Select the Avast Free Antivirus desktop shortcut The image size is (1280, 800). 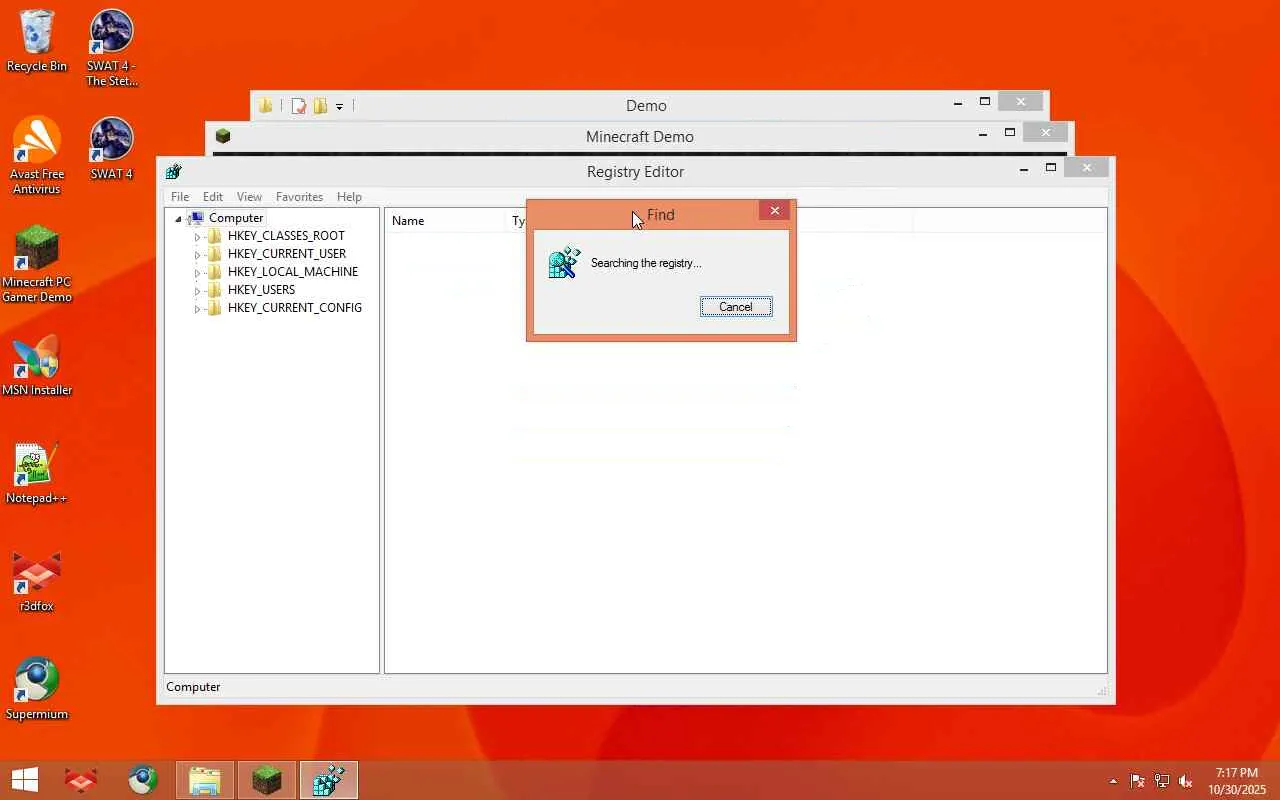(37, 156)
